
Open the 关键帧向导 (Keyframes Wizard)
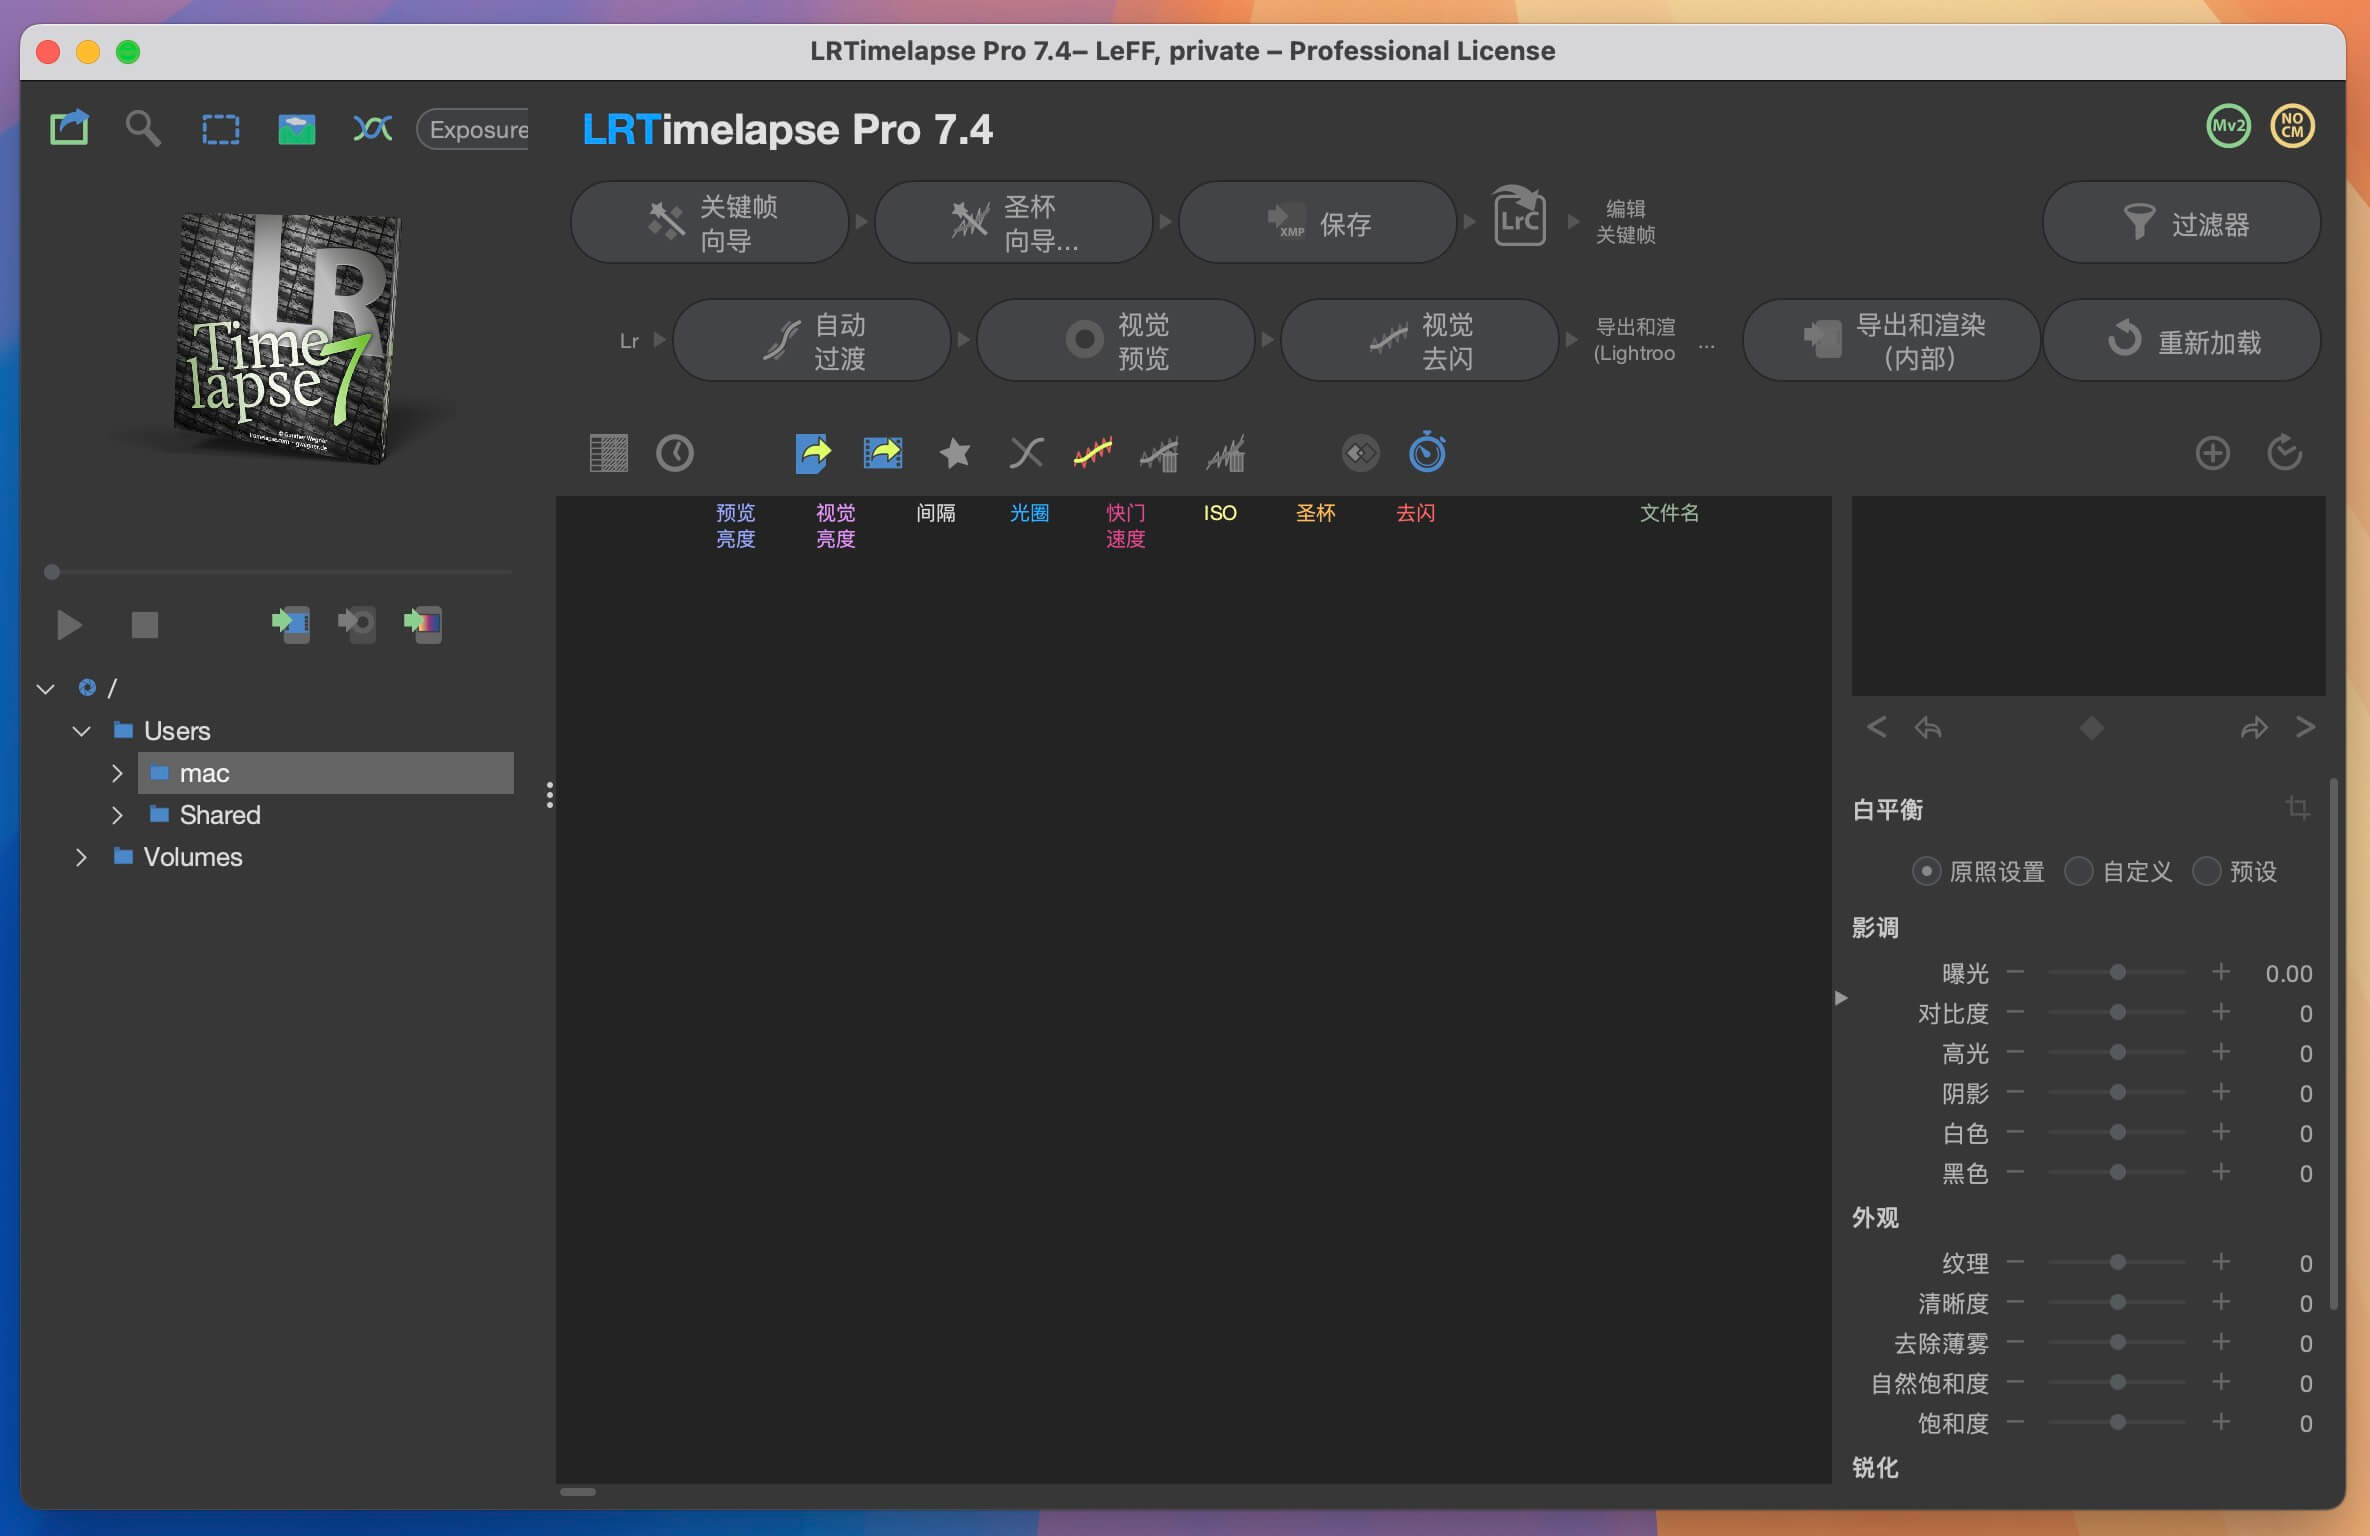coord(710,221)
